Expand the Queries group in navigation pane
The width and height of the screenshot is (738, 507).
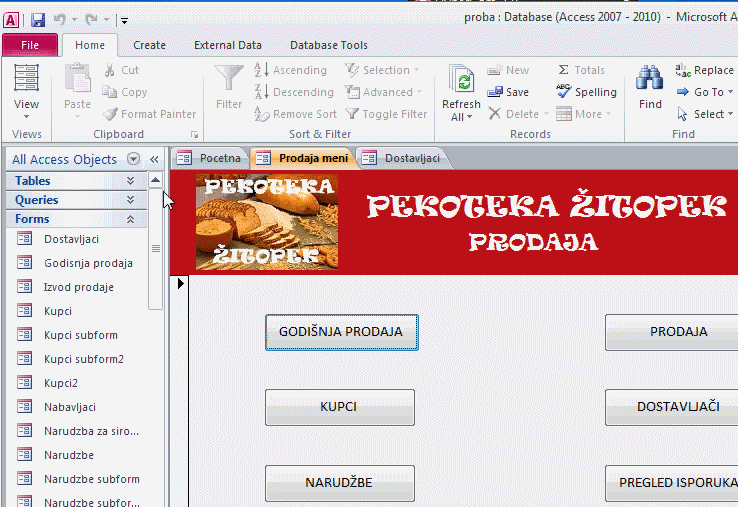point(130,200)
